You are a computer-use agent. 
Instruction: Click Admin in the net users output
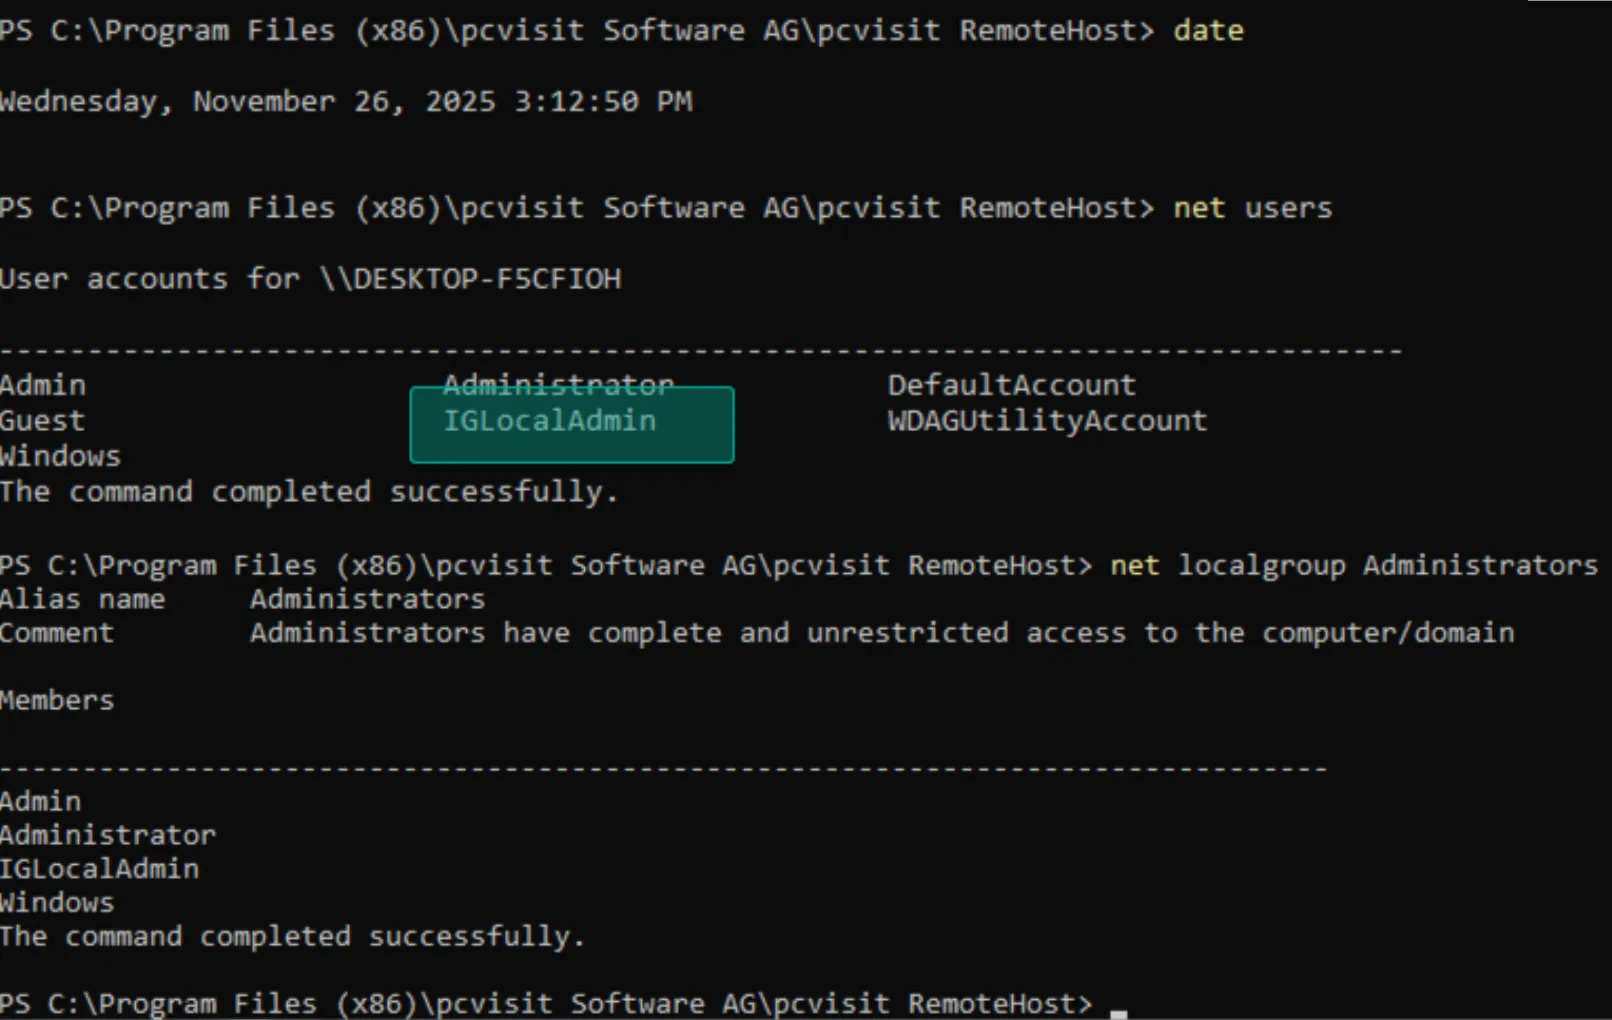(x=42, y=385)
